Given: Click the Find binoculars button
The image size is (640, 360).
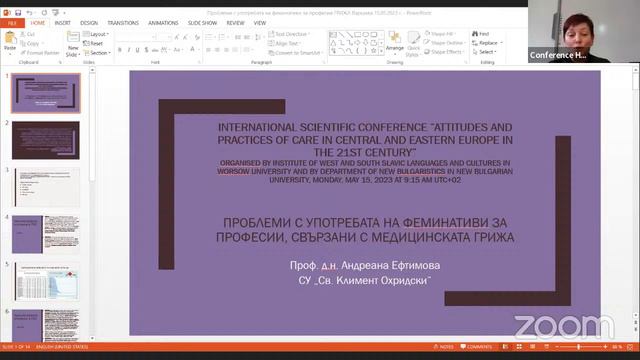Looking at the screenshot, I should click(480, 34).
